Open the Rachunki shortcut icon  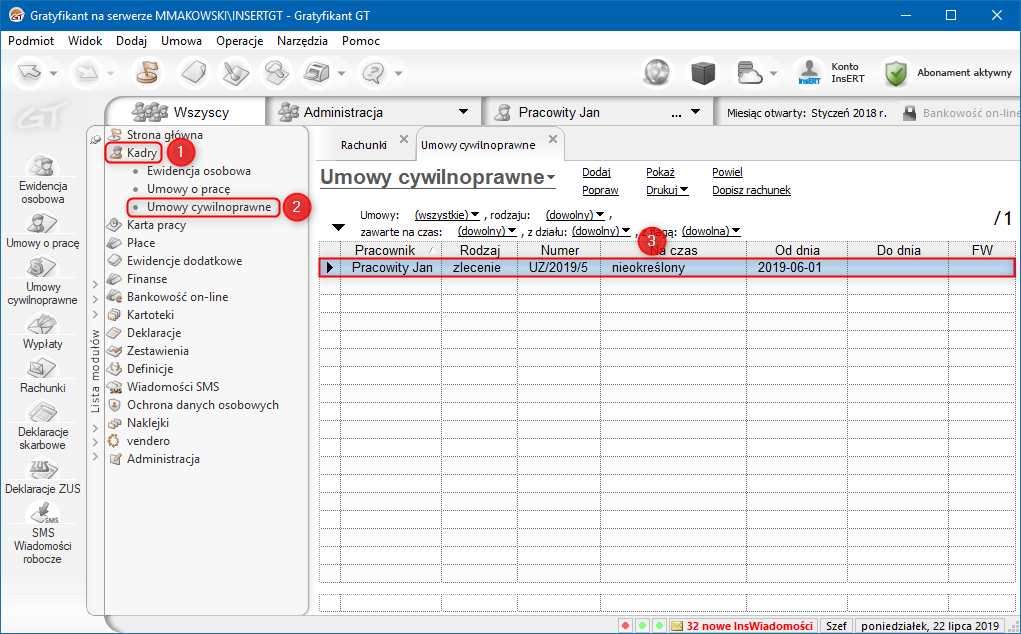[42, 369]
